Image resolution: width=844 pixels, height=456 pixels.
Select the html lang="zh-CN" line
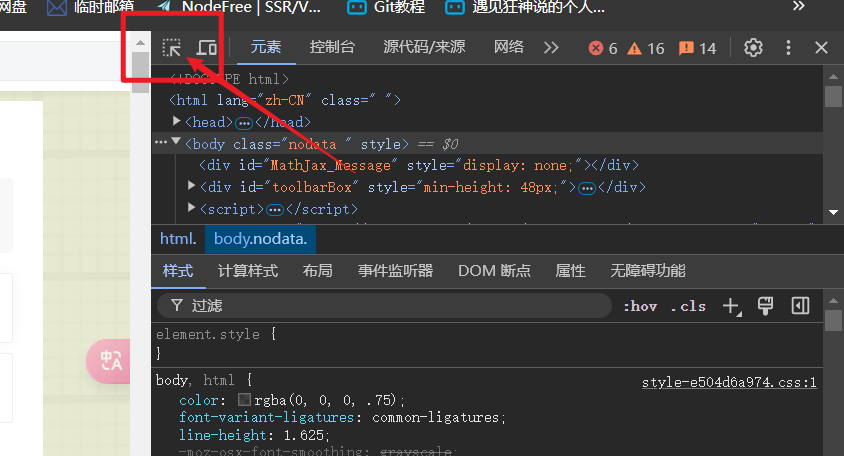click(x=285, y=101)
